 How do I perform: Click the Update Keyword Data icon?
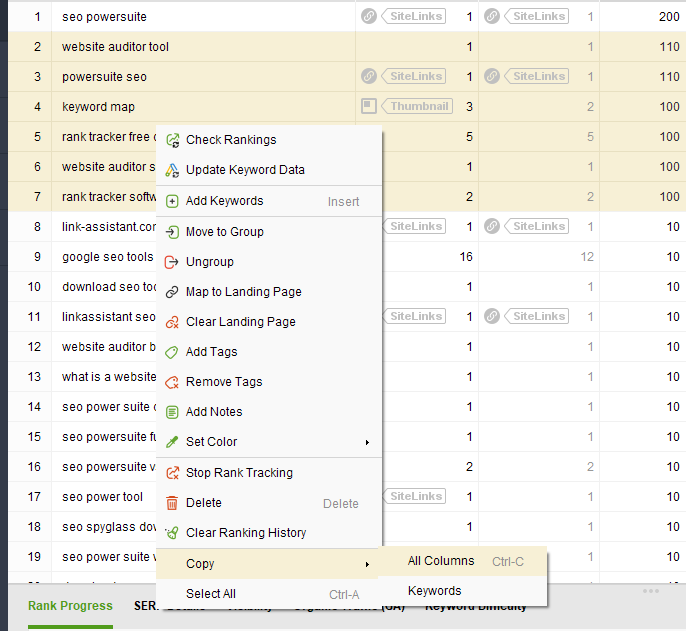click(x=172, y=170)
